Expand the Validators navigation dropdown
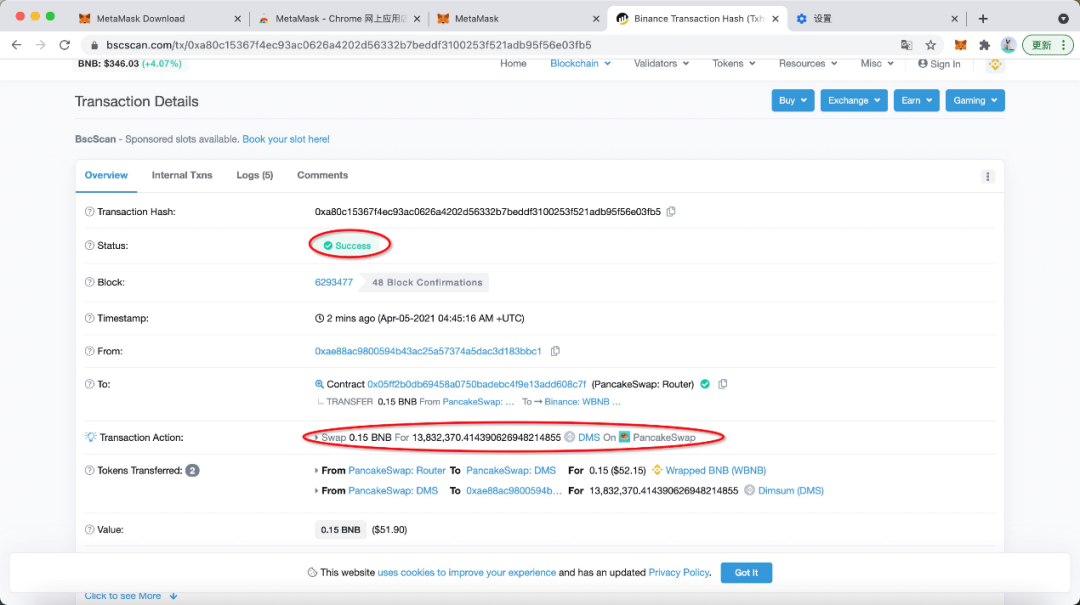 (x=661, y=63)
